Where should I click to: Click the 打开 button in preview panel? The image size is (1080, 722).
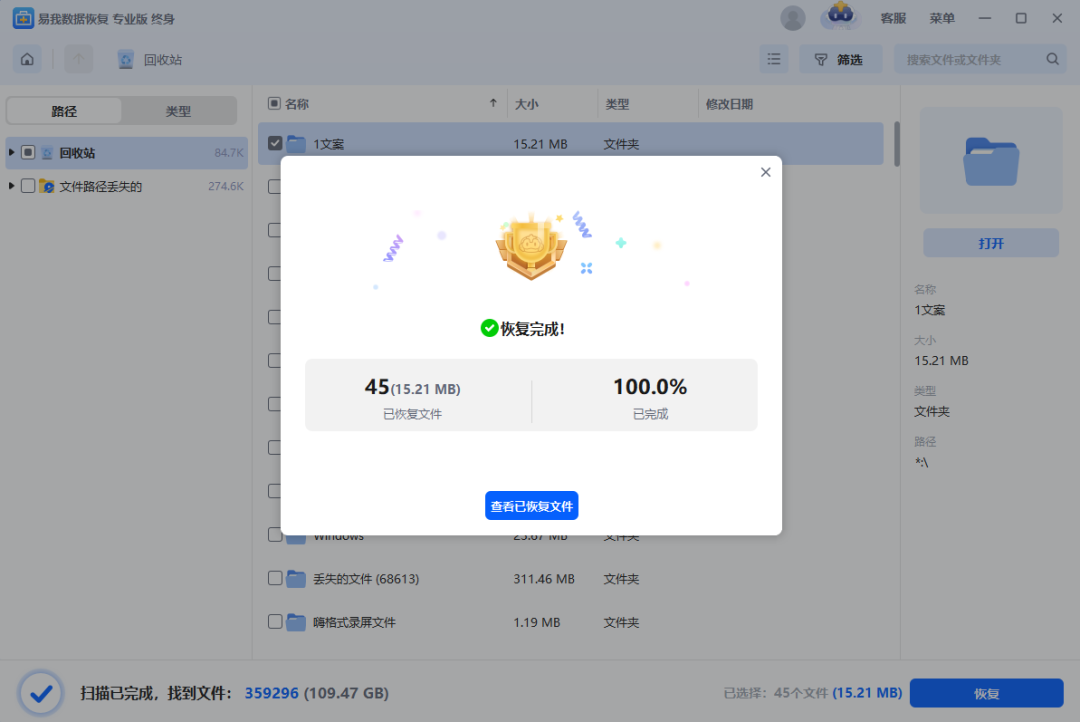click(x=990, y=243)
